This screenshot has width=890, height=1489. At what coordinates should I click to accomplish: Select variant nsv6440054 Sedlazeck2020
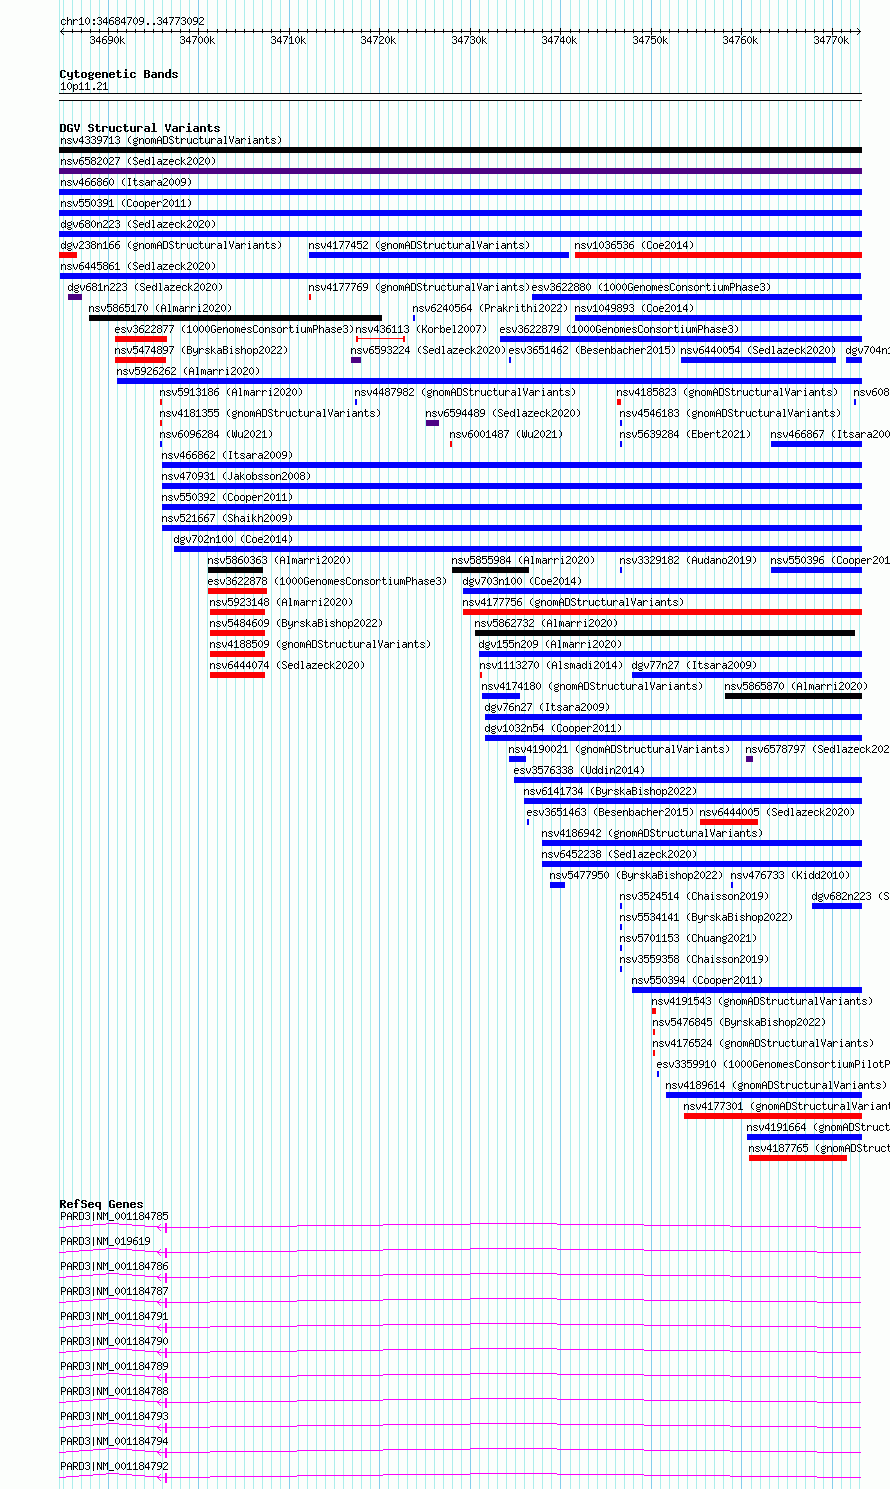758,350
